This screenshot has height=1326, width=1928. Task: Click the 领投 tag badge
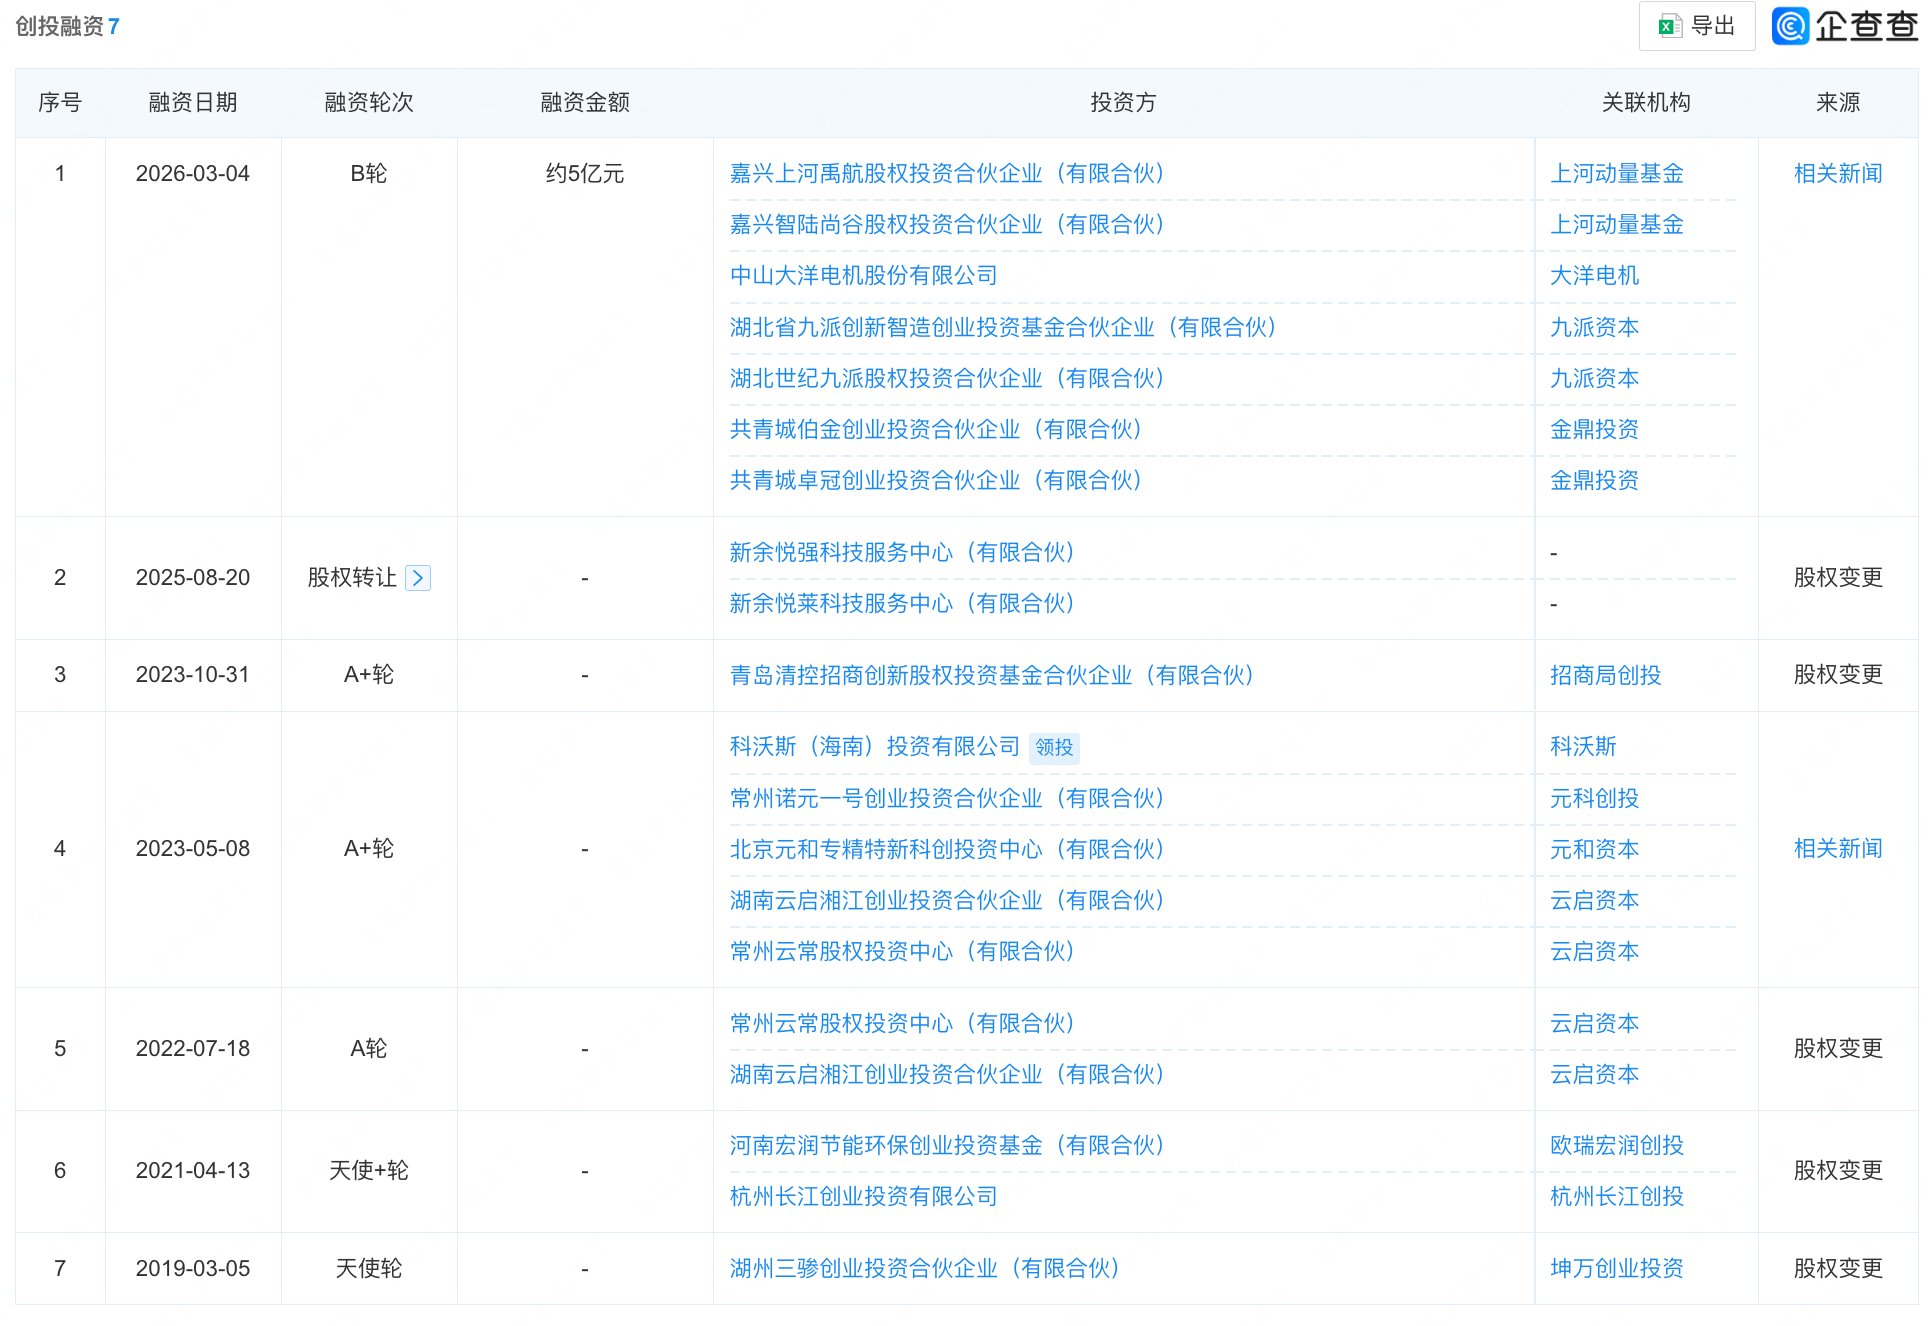1054,748
